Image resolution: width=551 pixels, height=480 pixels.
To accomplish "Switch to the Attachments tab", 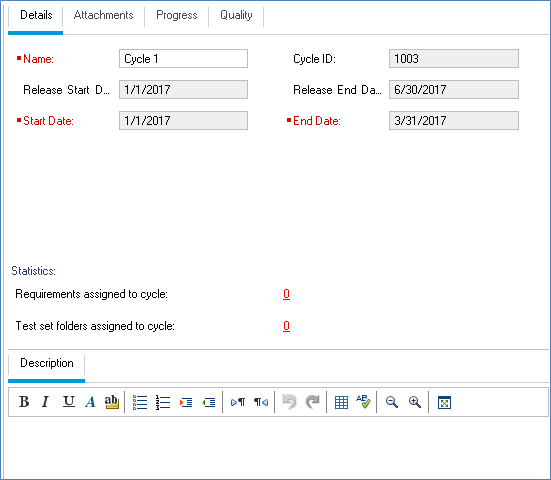I will 104,15.
